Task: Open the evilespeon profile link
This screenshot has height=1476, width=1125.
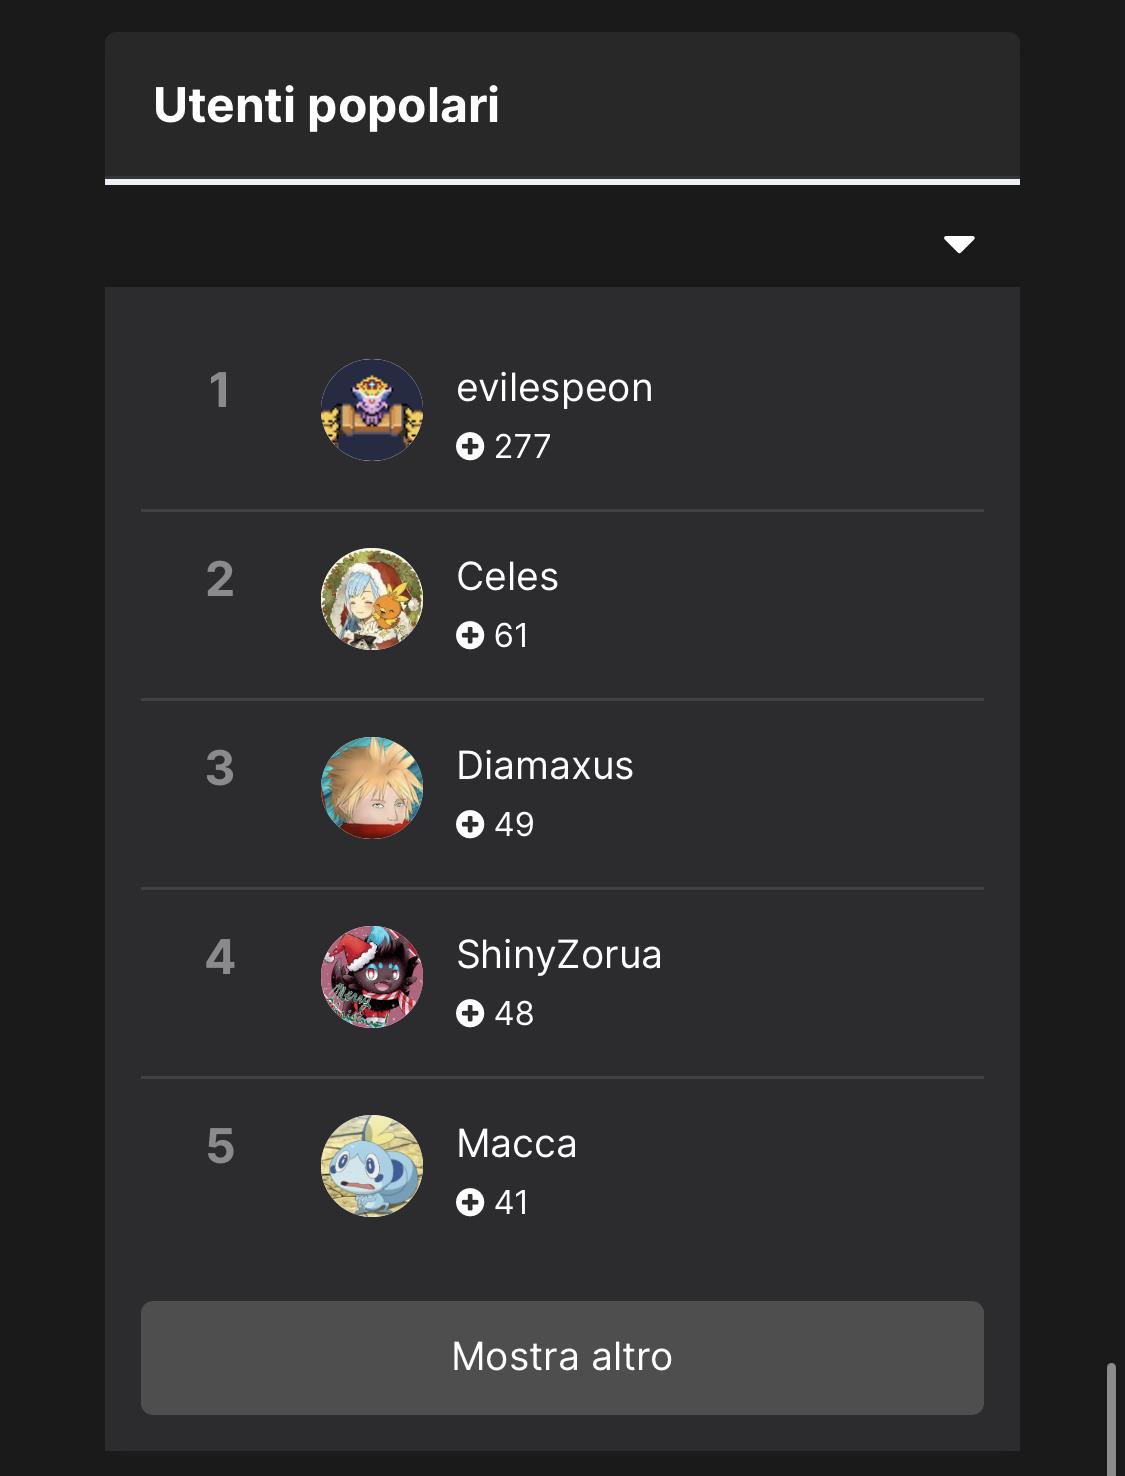Action: pos(555,388)
